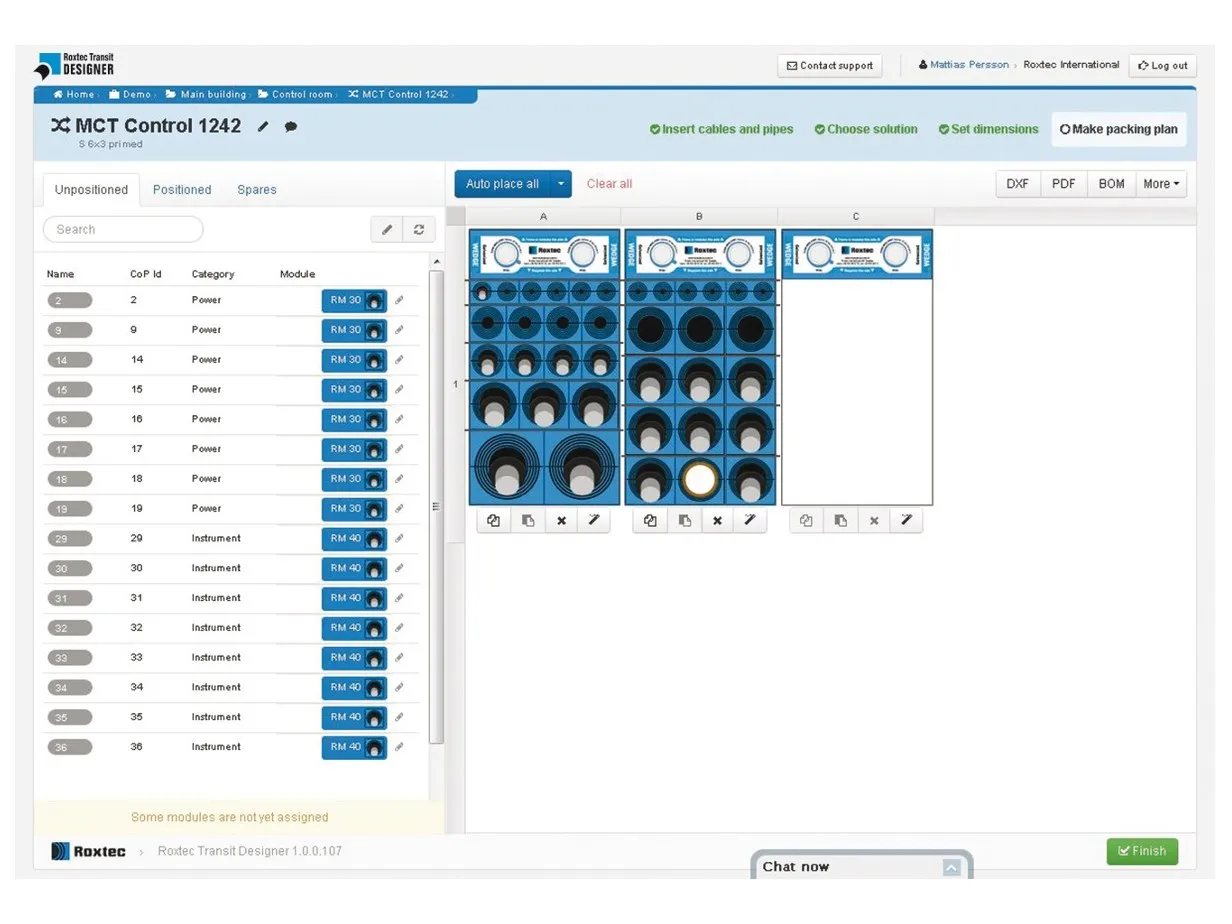Click the Search field in the cable list
Screen dimensions: 1232x924
point(123,230)
